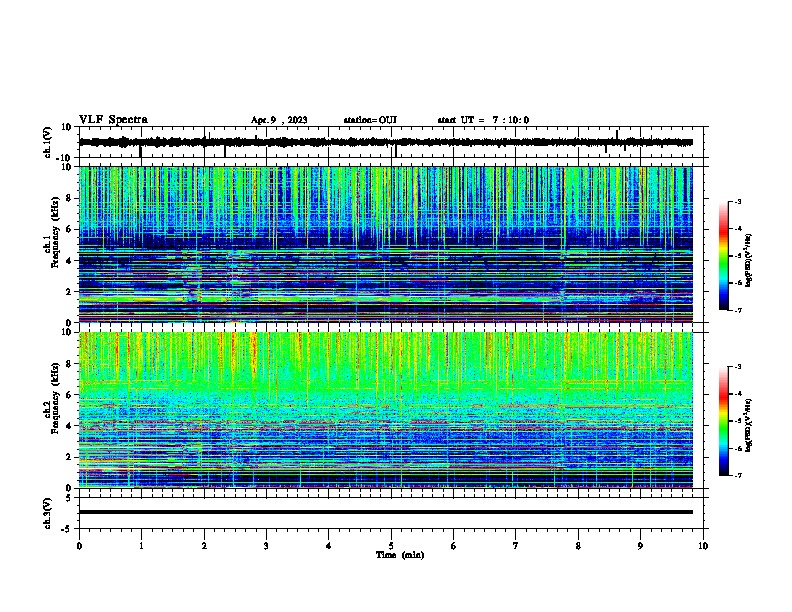Select the ch.2 colorbar "log(PSD)" label

pos(749,425)
